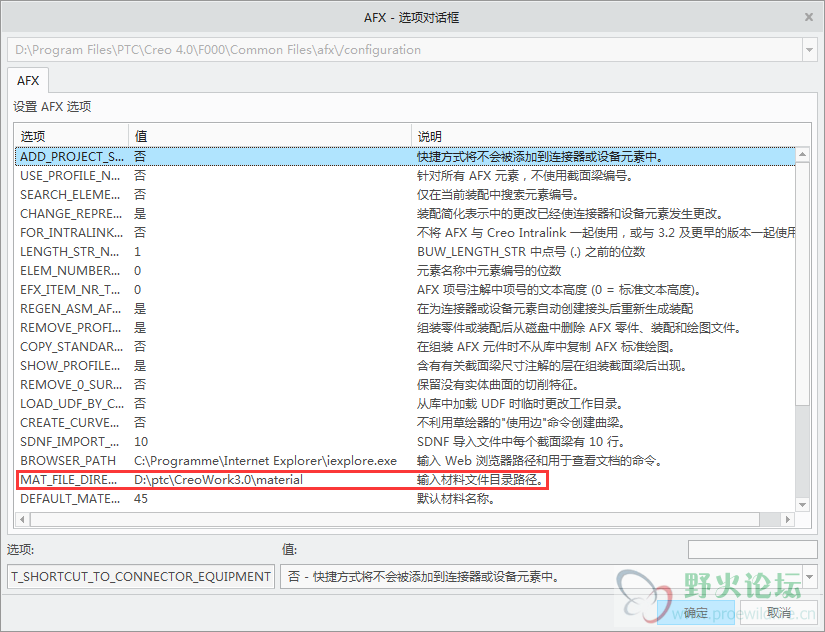This screenshot has height=632, width=825.
Task: Click the D:\ptc\CreoWork3.0\material value
Action: (x=218, y=479)
